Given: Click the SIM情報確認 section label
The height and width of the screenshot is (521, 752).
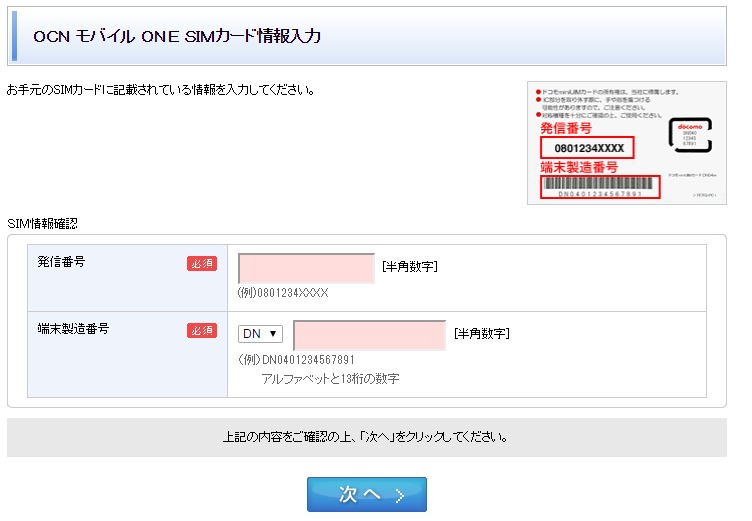Looking at the screenshot, I should point(42,224).
